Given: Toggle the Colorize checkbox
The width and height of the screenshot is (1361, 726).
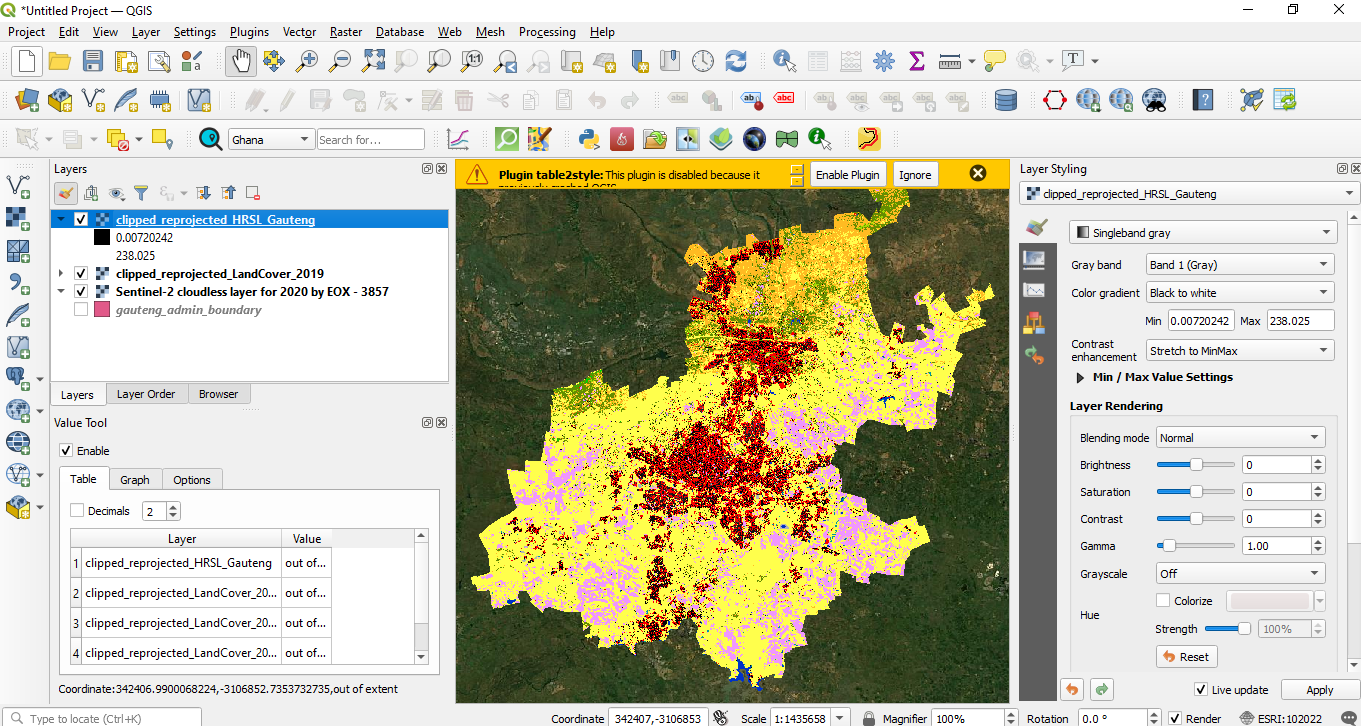Looking at the screenshot, I should (x=1163, y=601).
